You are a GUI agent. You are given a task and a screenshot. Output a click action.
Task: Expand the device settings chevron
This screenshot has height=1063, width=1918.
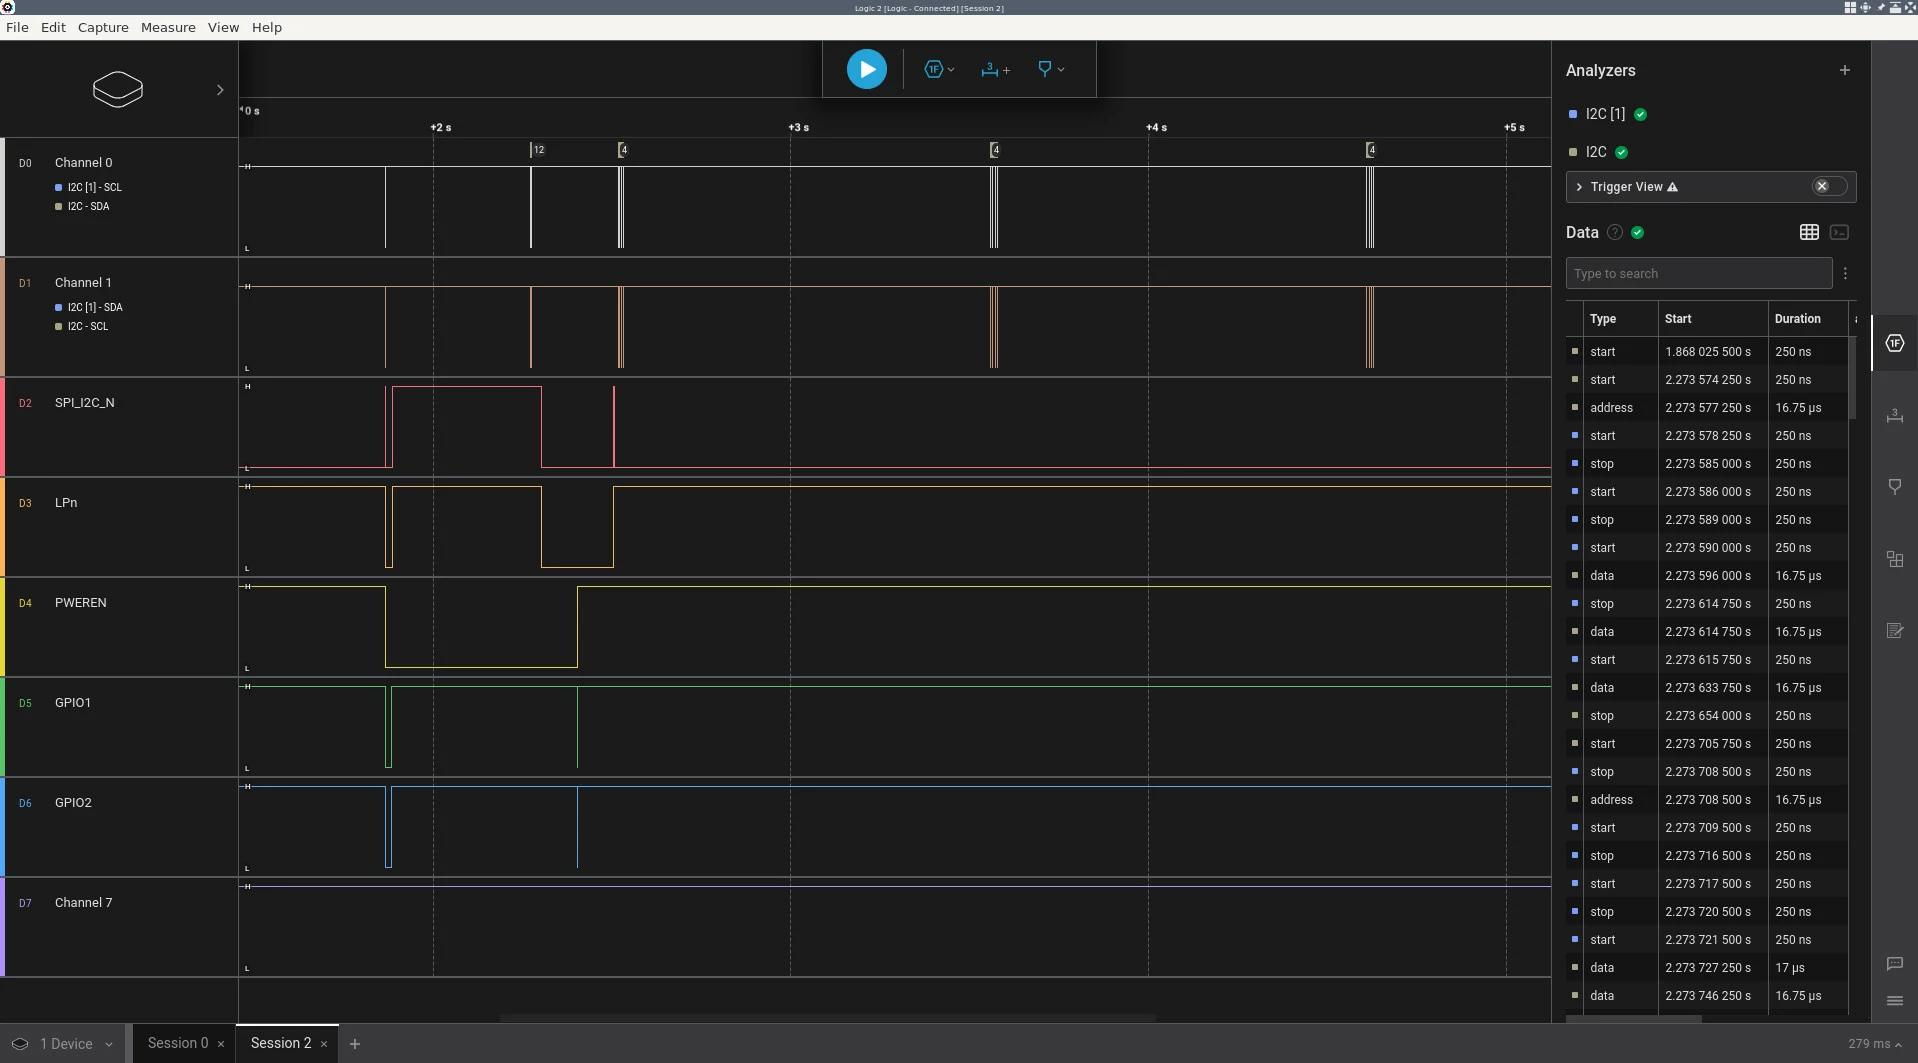(220, 90)
